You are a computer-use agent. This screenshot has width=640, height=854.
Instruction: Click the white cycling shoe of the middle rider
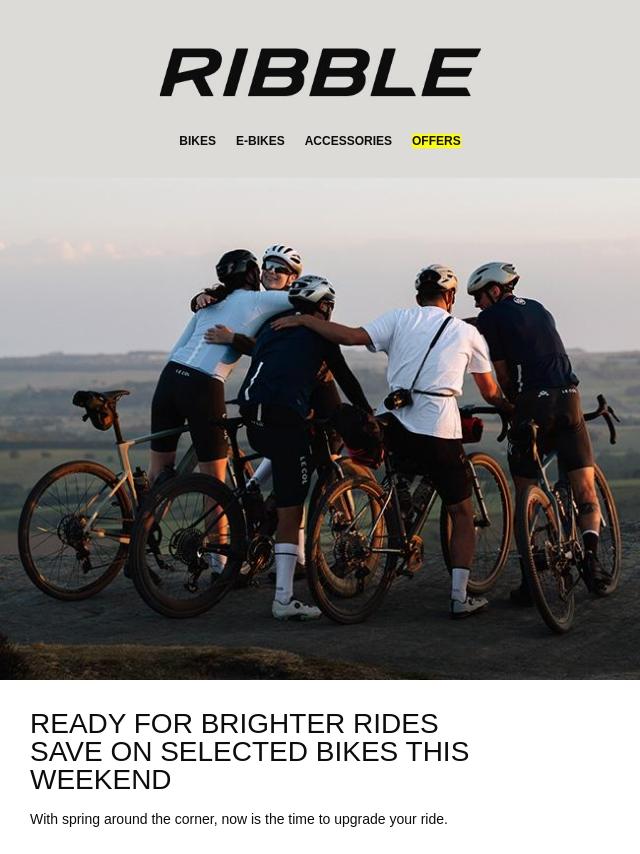(x=296, y=609)
